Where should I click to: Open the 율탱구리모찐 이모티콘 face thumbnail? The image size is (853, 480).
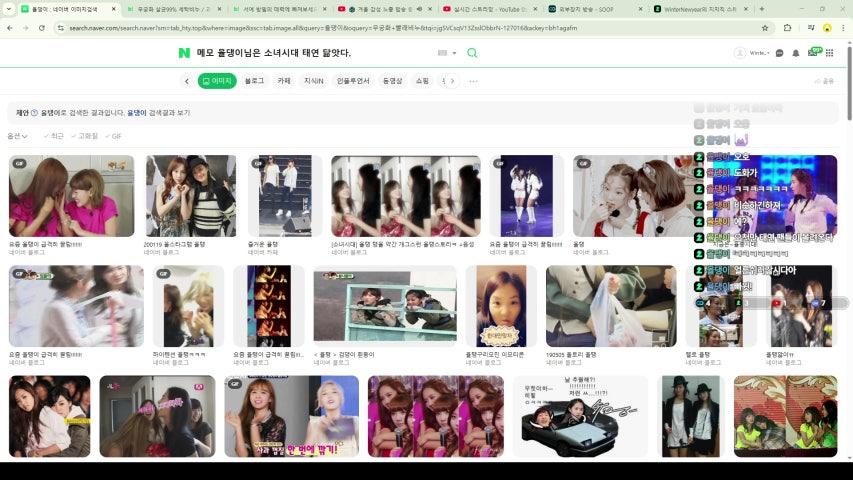tap(501, 306)
